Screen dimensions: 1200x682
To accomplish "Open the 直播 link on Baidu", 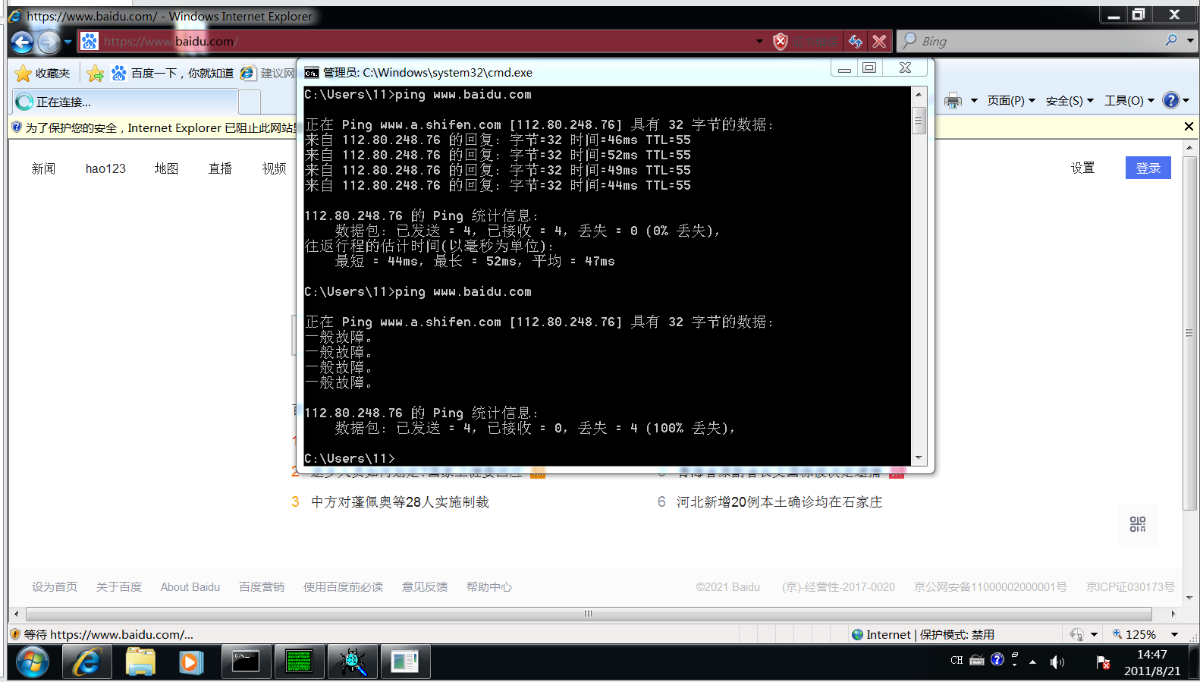I will coord(220,169).
